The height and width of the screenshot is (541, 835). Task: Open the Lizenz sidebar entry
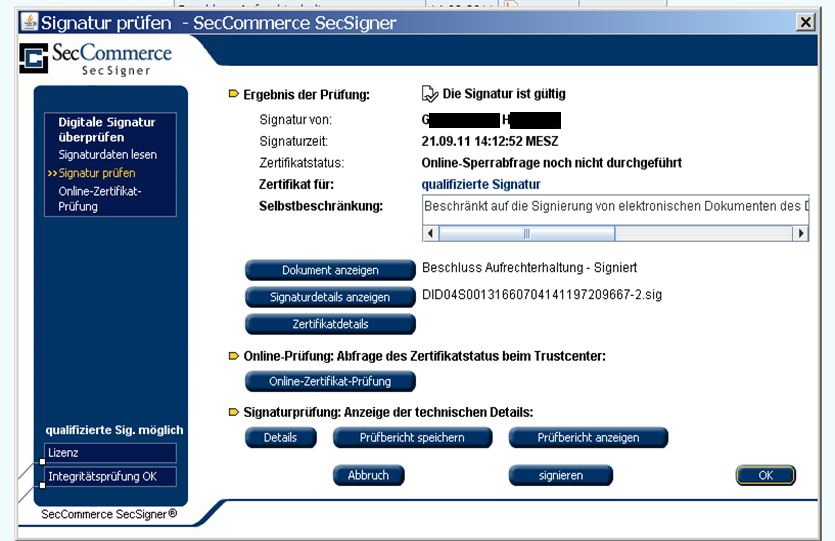point(110,453)
